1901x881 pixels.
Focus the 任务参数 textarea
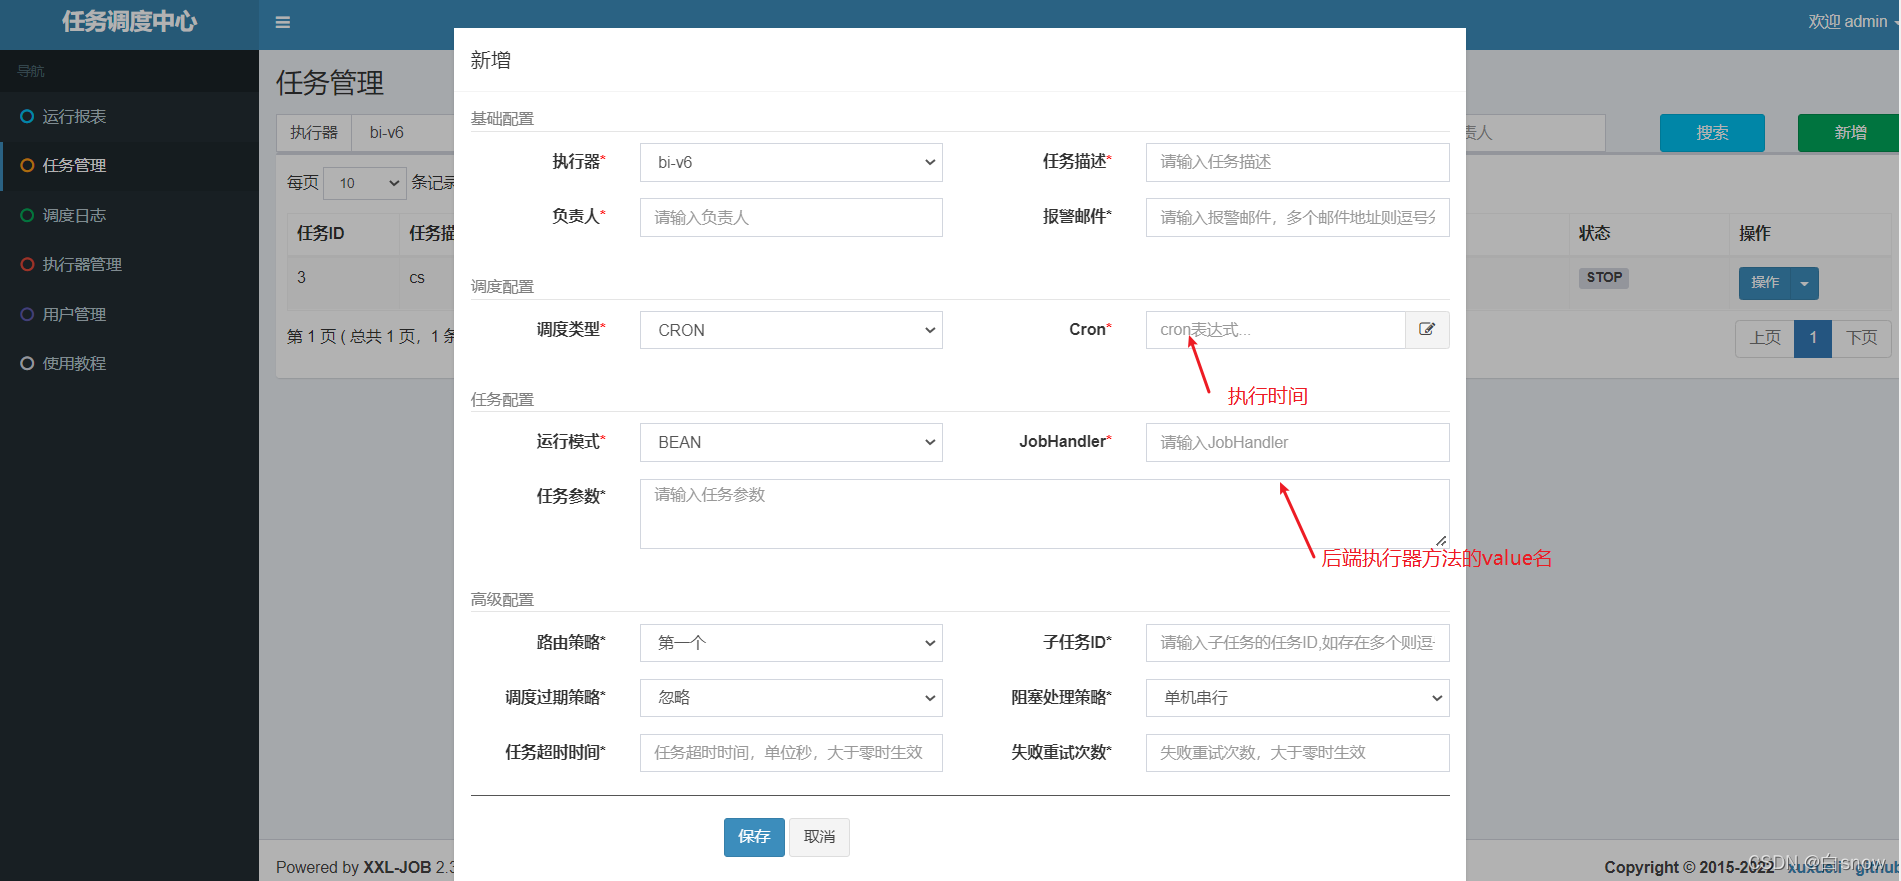(x=1044, y=514)
